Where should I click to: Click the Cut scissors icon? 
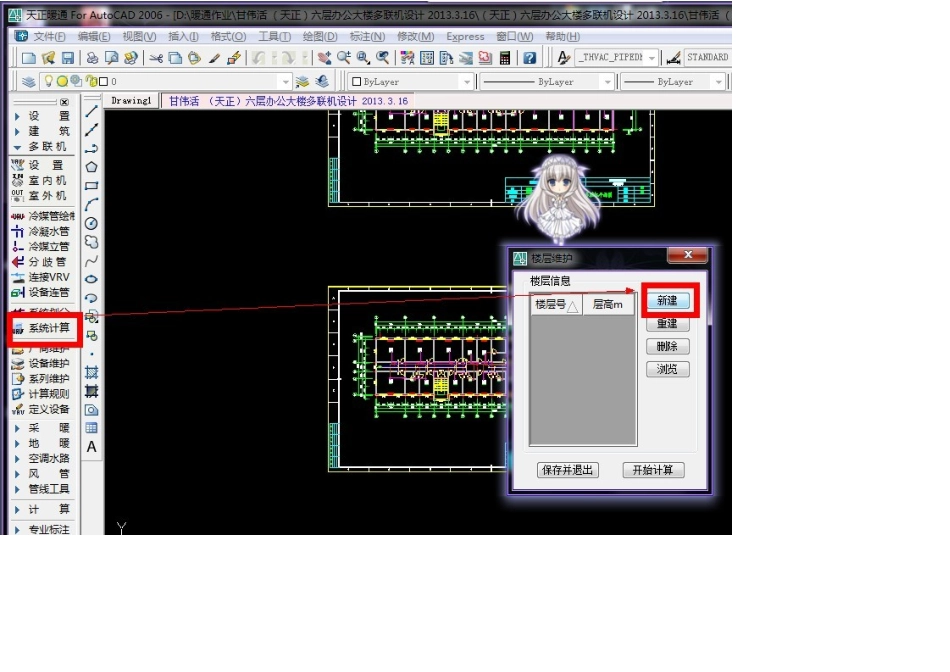pos(156,58)
